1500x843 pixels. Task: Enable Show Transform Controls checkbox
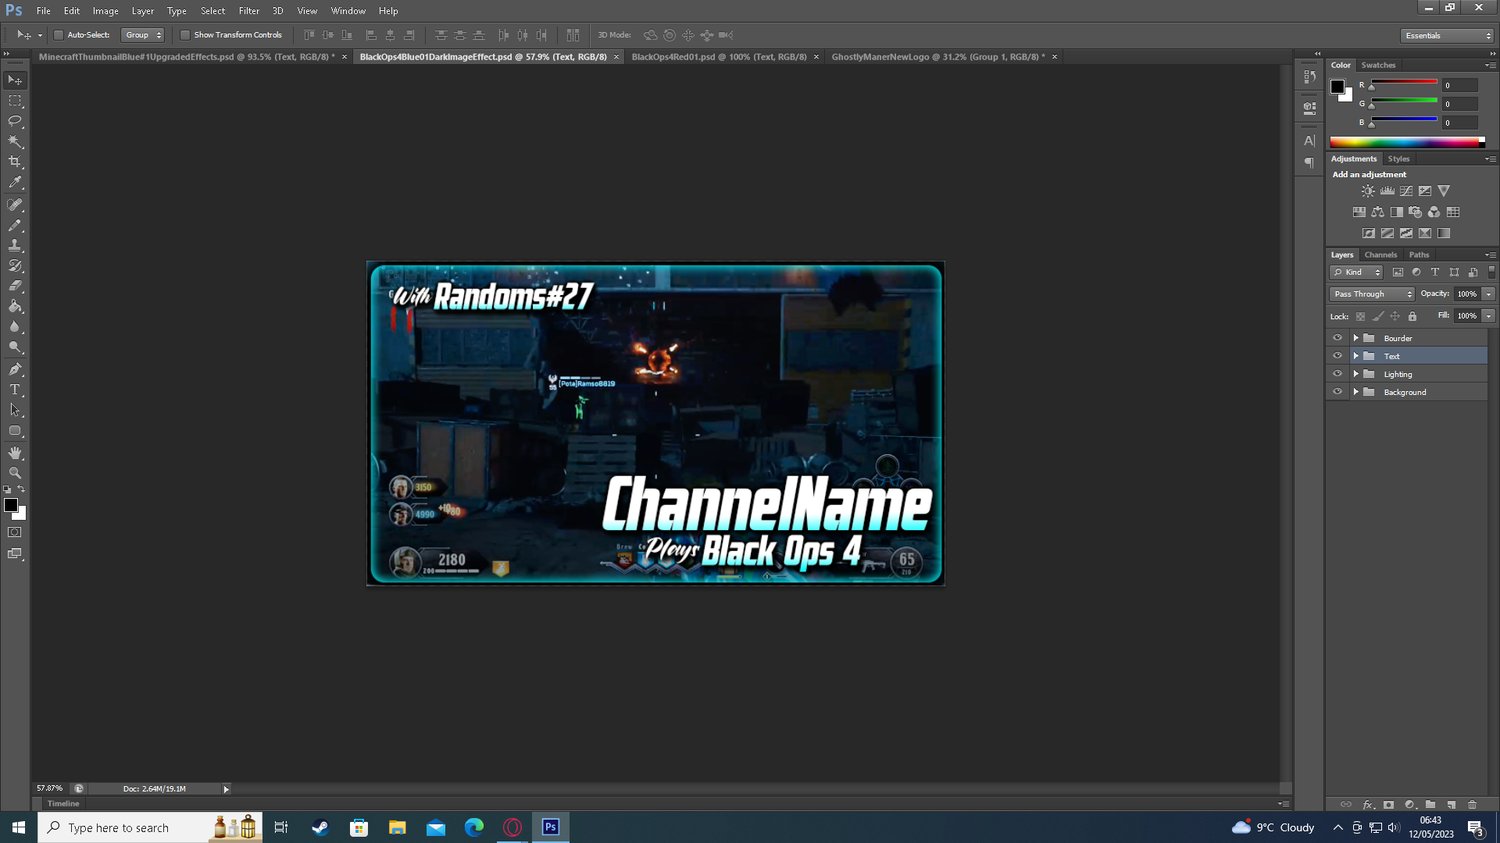(185, 35)
